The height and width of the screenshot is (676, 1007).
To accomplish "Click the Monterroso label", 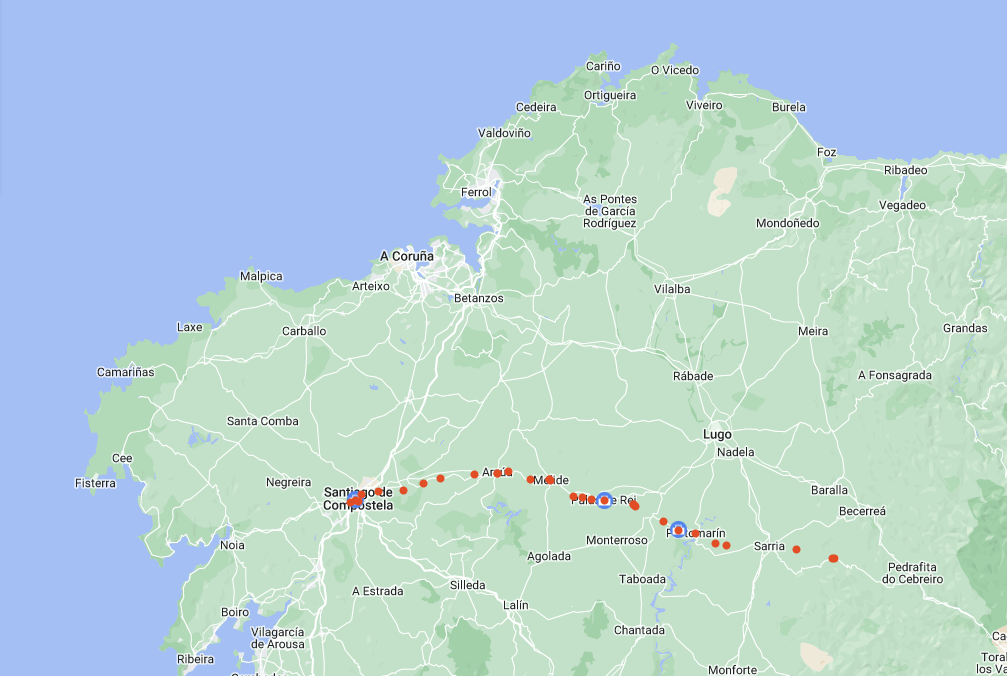I will coord(617,541).
